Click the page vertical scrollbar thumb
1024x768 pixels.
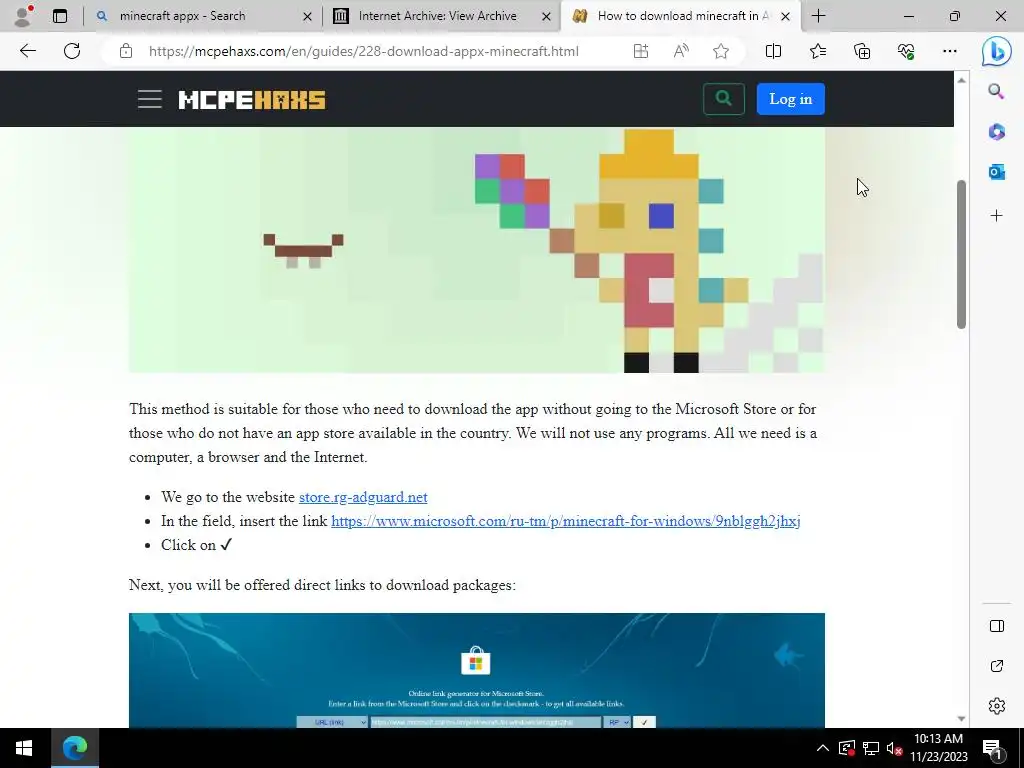(x=961, y=254)
